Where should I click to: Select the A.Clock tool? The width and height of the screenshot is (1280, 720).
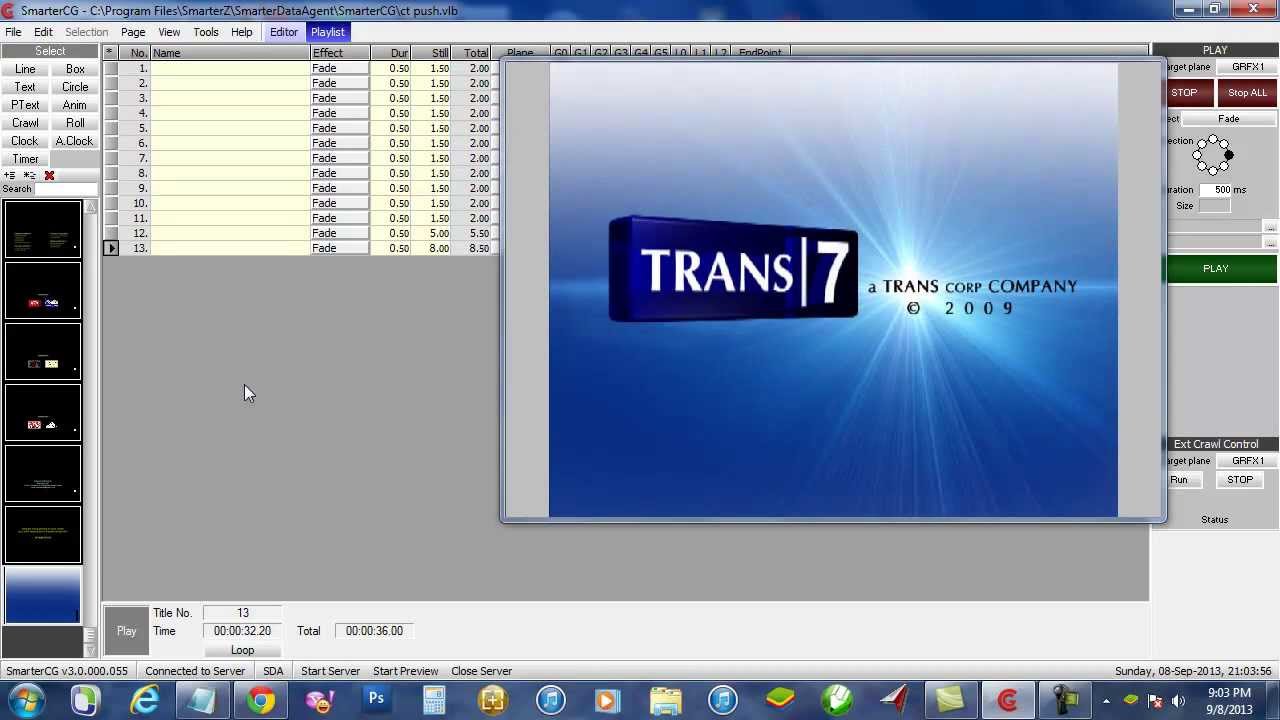click(75, 141)
